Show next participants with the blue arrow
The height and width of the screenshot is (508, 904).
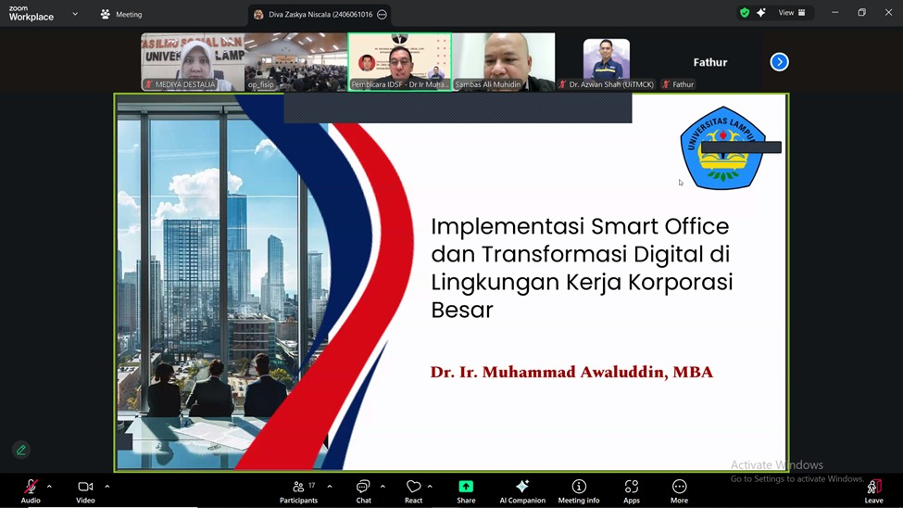(779, 62)
